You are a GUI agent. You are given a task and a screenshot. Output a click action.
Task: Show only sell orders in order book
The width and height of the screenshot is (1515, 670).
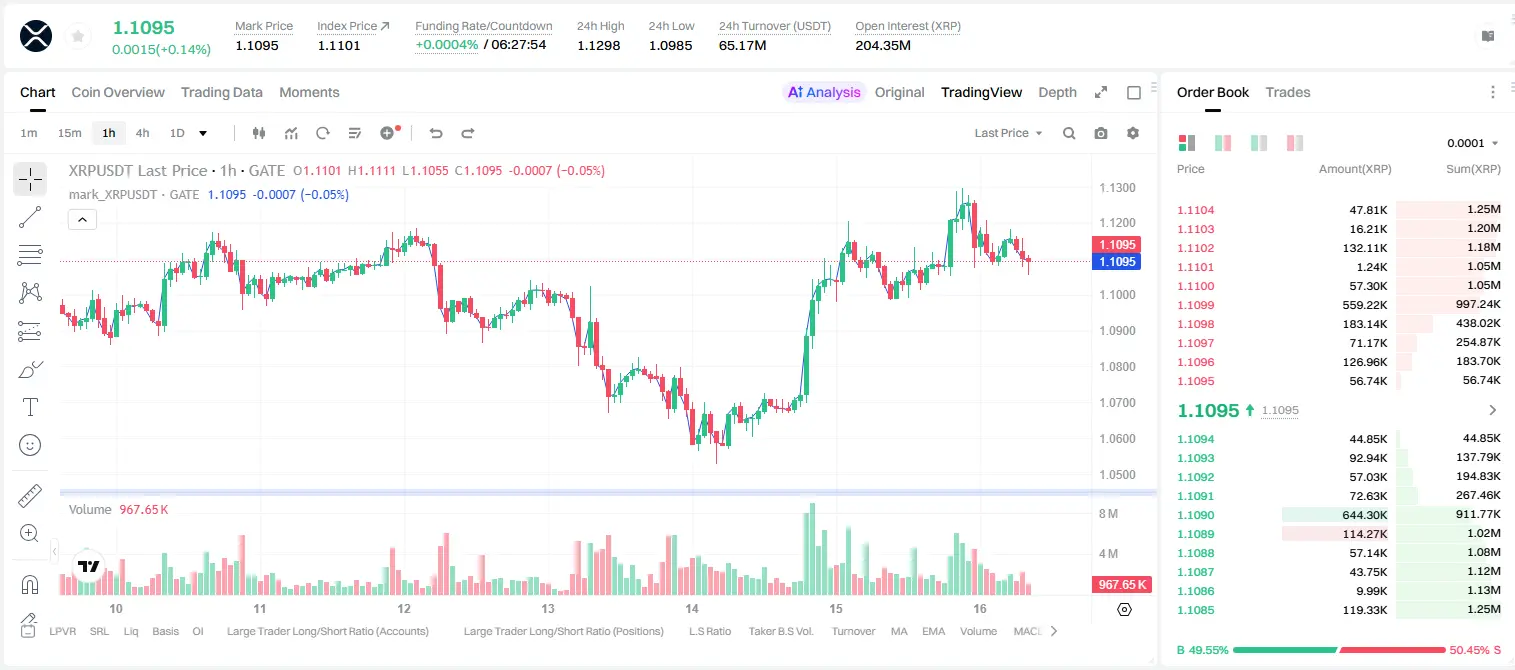click(1295, 143)
